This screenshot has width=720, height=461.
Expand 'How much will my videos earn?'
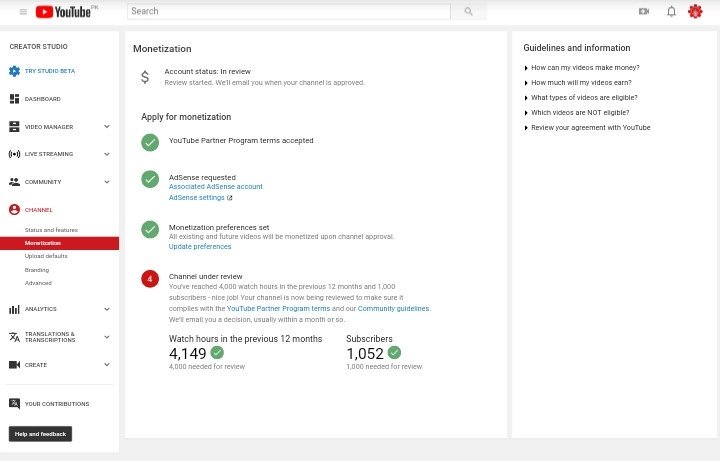click(x=578, y=83)
